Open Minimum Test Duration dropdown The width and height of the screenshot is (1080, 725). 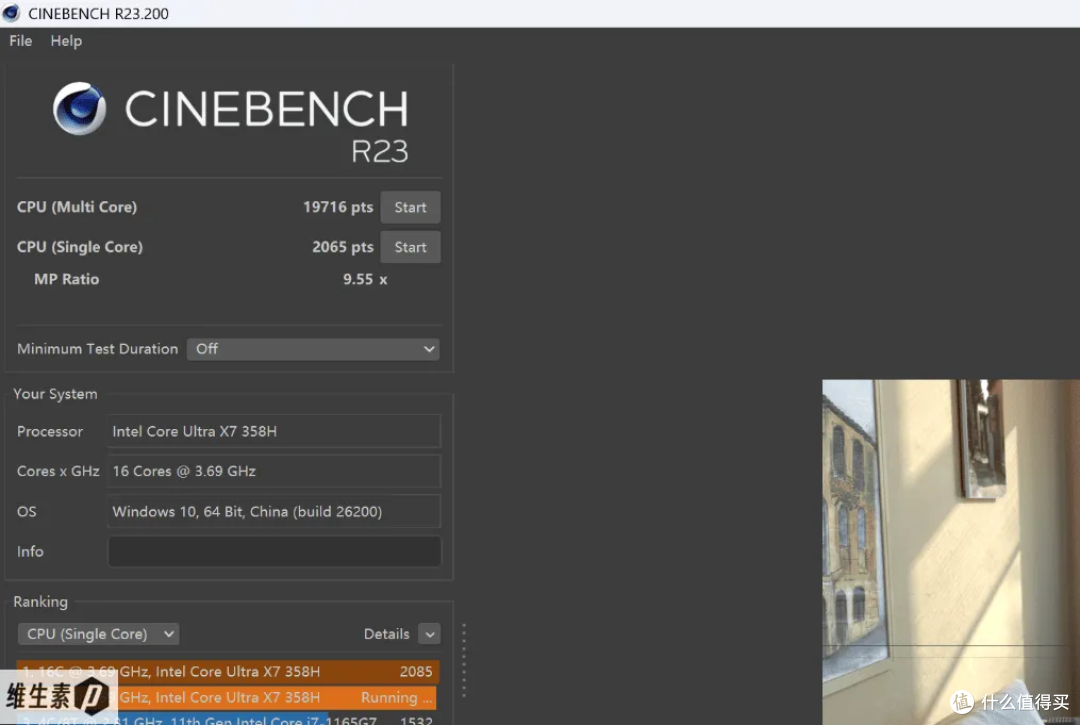(313, 349)
